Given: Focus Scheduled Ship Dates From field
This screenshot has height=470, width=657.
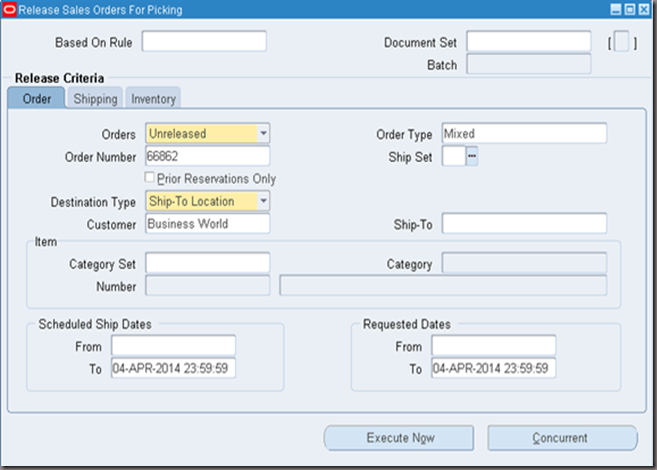Looking at the screenshot, I should click(x=173, y=346).
